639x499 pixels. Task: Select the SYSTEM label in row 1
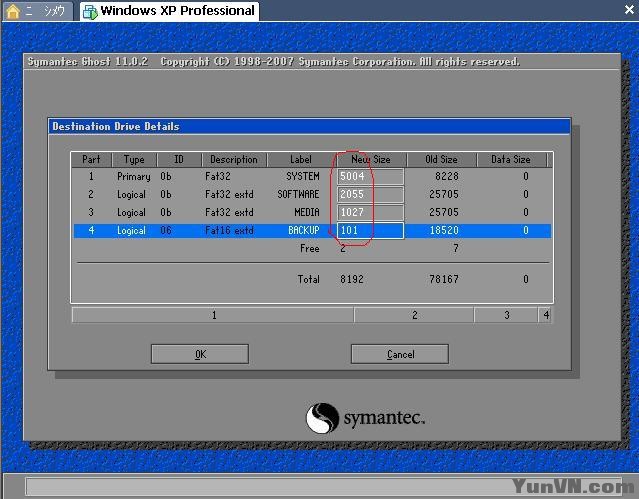[x=303, y=177]
